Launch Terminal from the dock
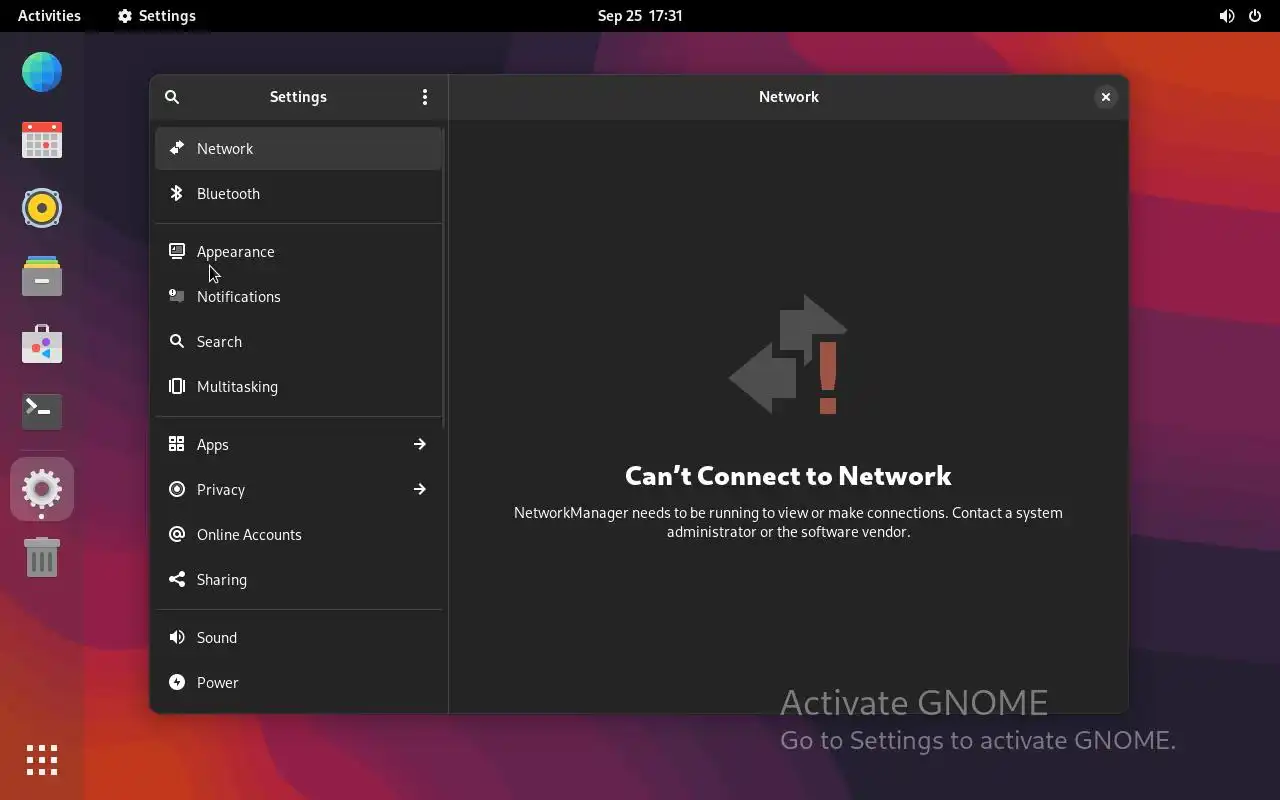1280x800 pixels. click(42, 411)
